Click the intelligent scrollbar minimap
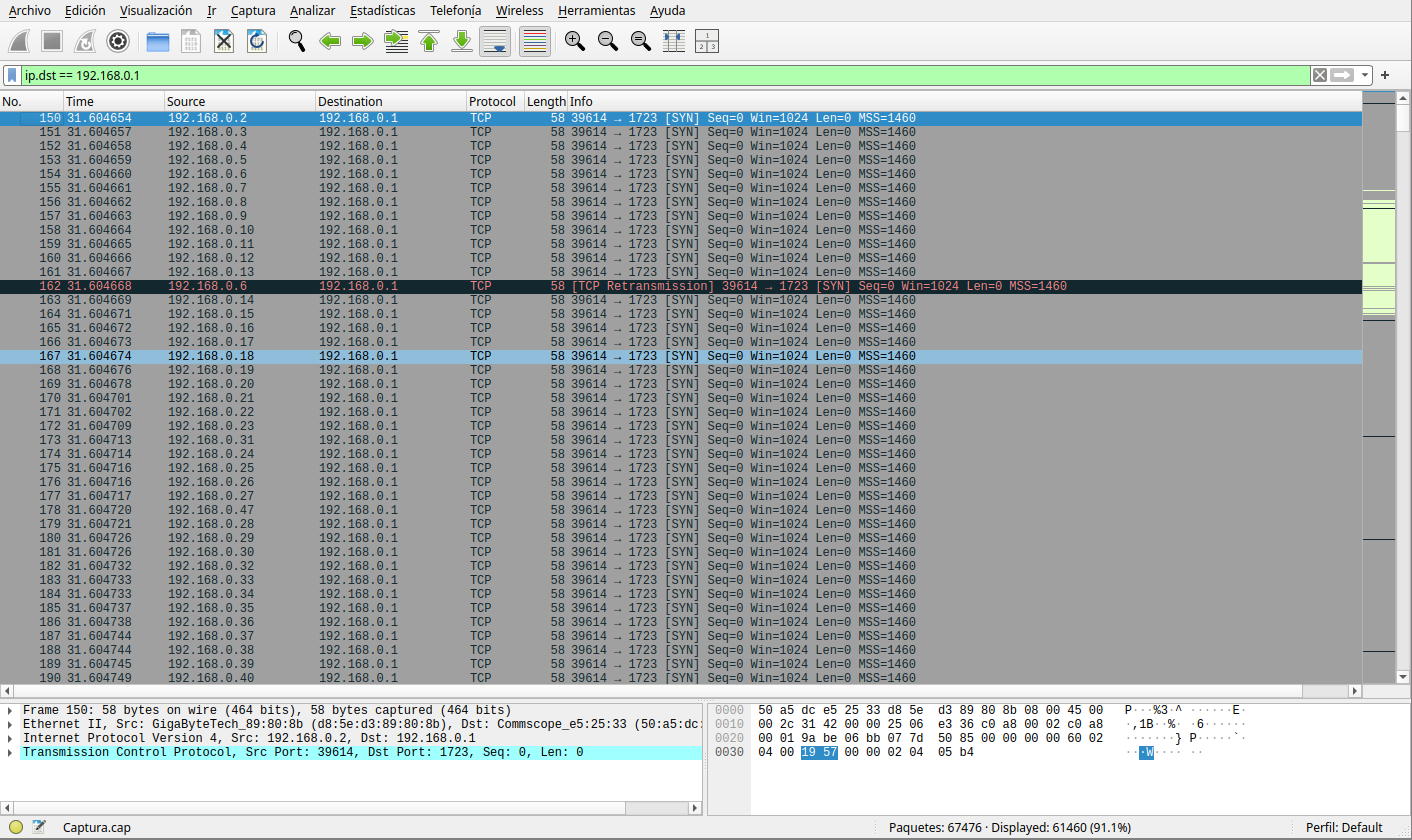This screenshot has height=840, width=1412. pyautogui.click(x=1378, y=390)
